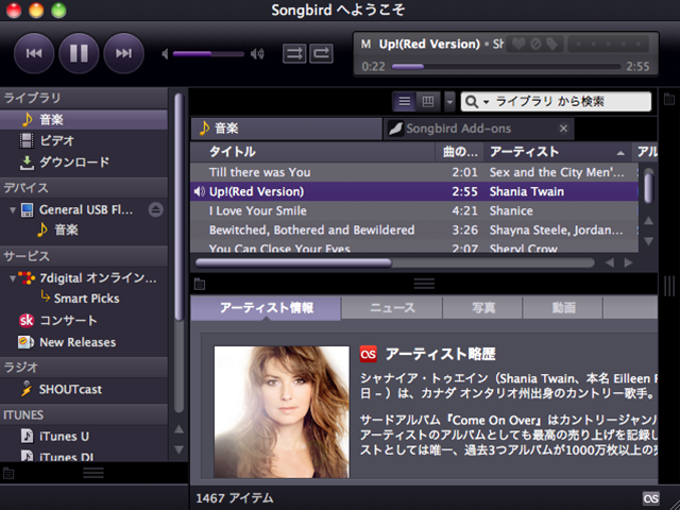Switch to filter pane view mode
This screenshot has height=510, width=680.
click(x=428, y=101)
